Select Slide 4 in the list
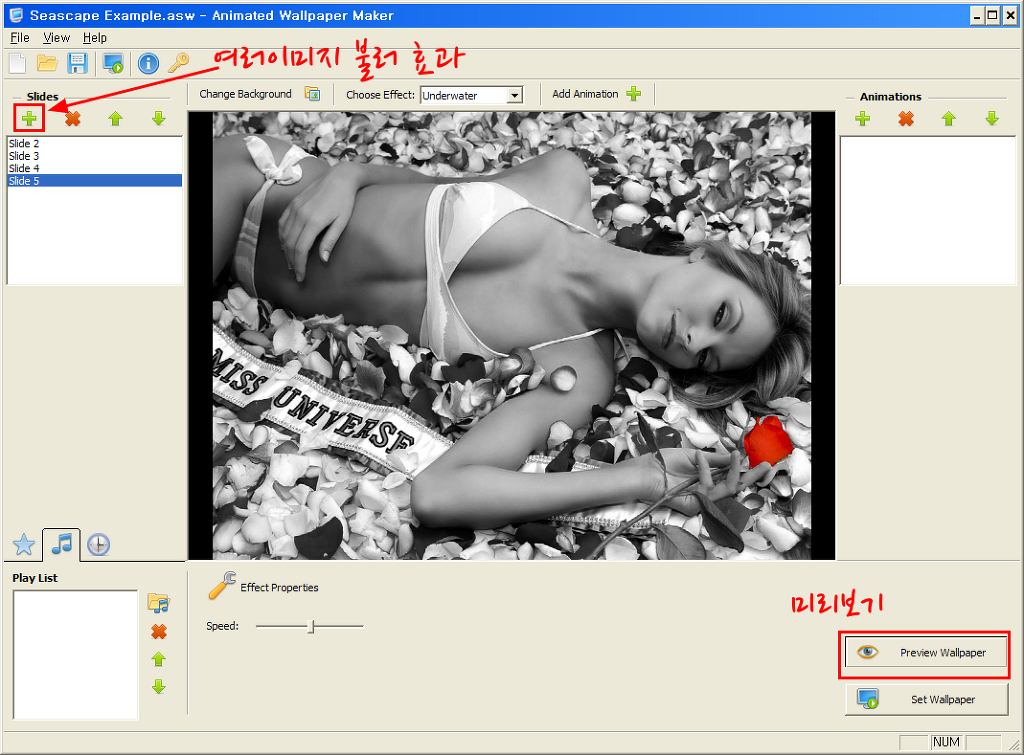Image resolution: width=1024 pixels, height=755 pixels. coord(94,169)
